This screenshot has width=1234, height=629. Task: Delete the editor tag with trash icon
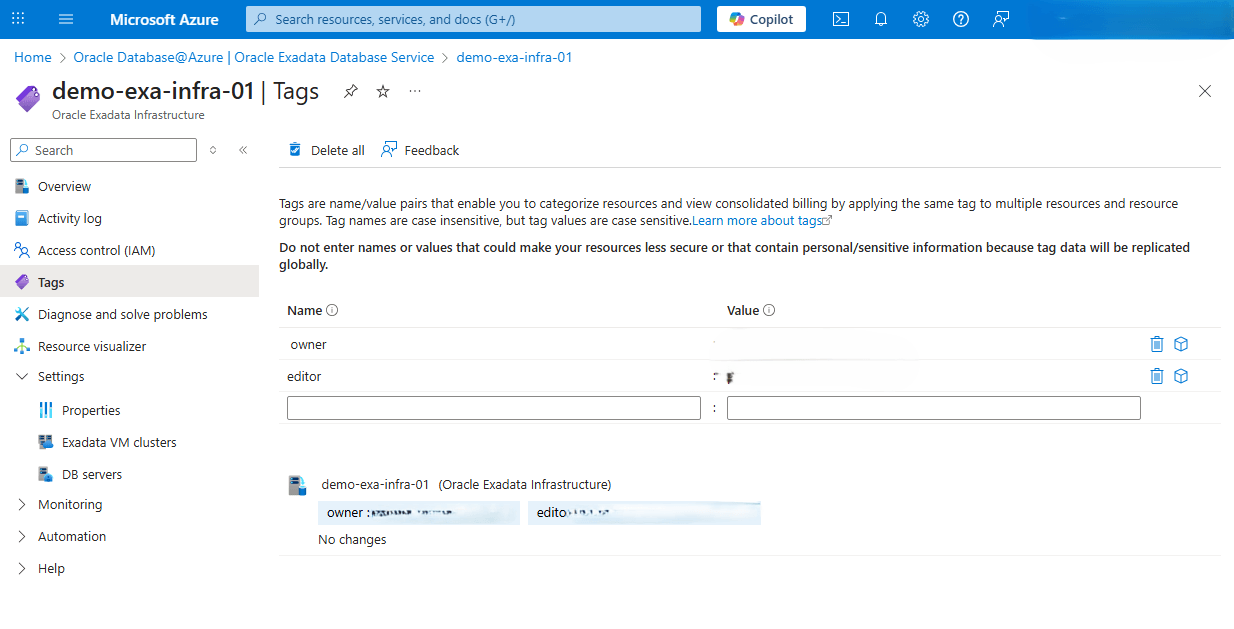point(1157,376)
